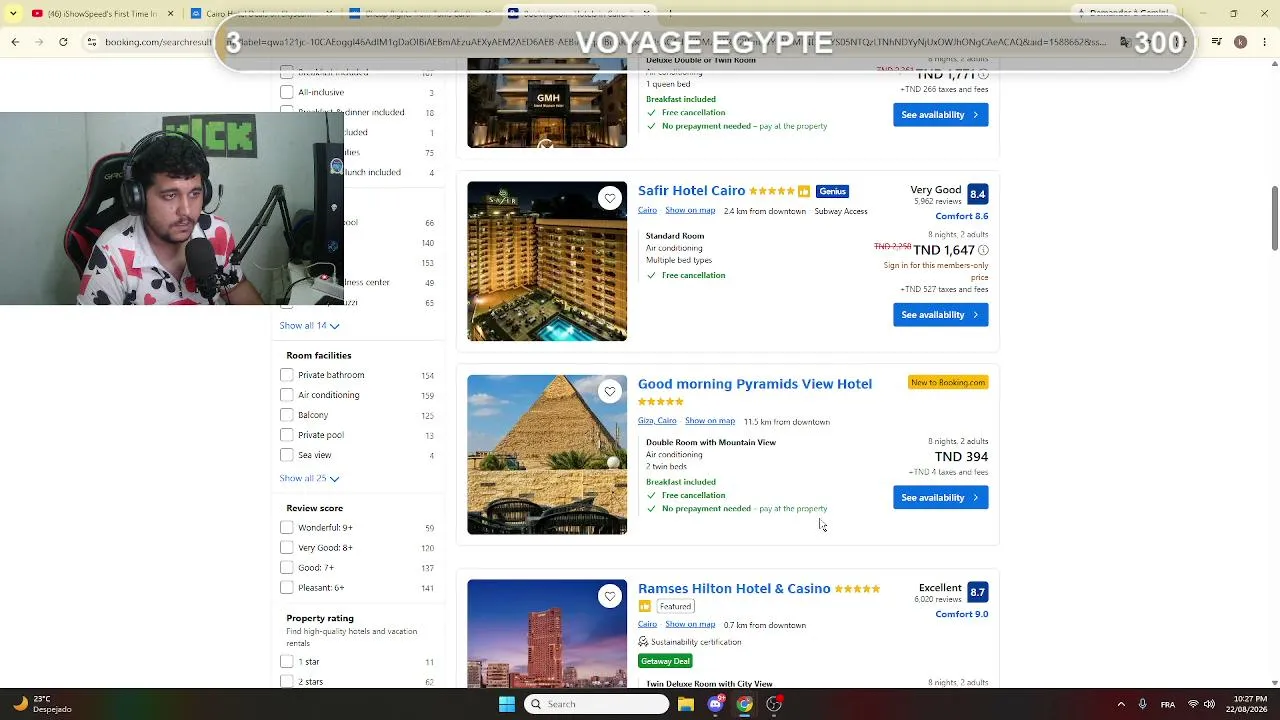Screen dimensions: 1280x720
Task: Click the Comfort 8.6 rating text
Action: [961, 216]
